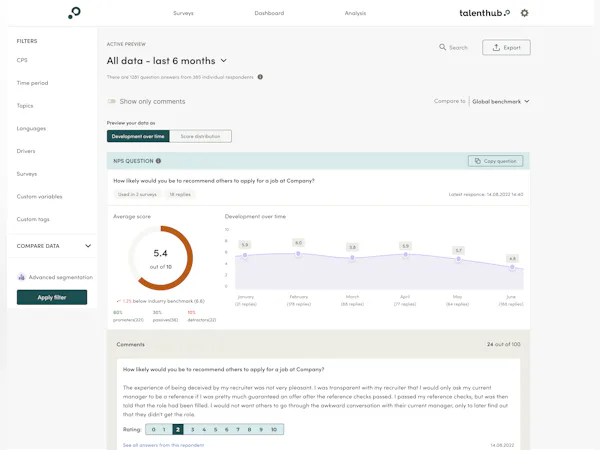Click the May data point on chart
The width and height of the screenshot is (600, 450).
tap(458, 259)
